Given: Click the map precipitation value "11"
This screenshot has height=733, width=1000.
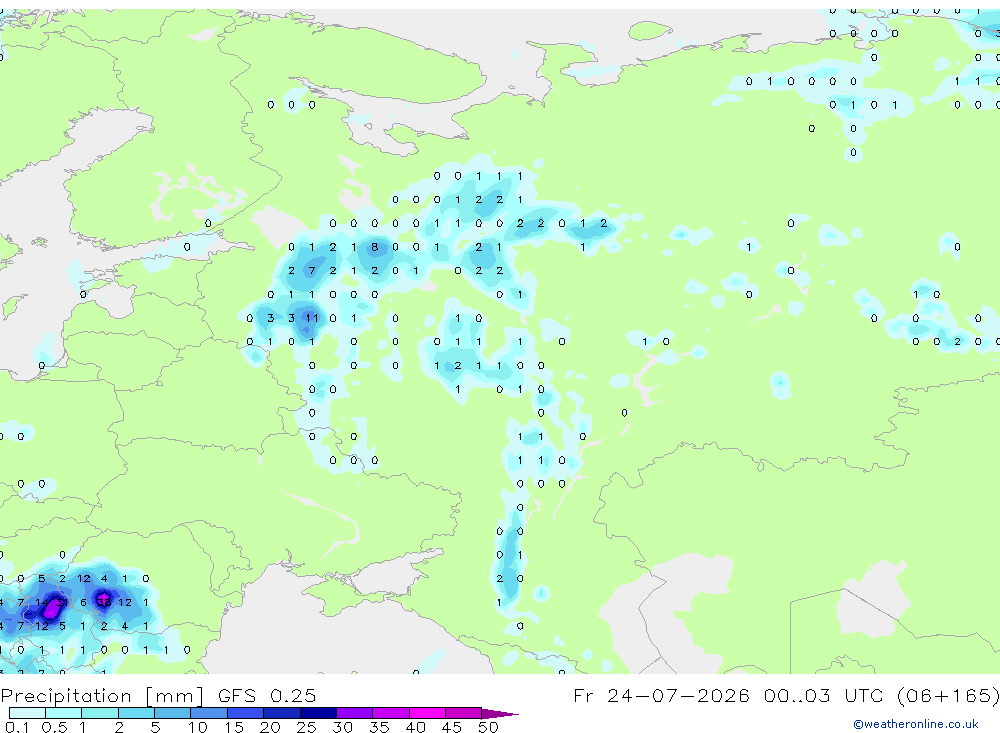Looking at the screenshot, I should coord(312,318).
